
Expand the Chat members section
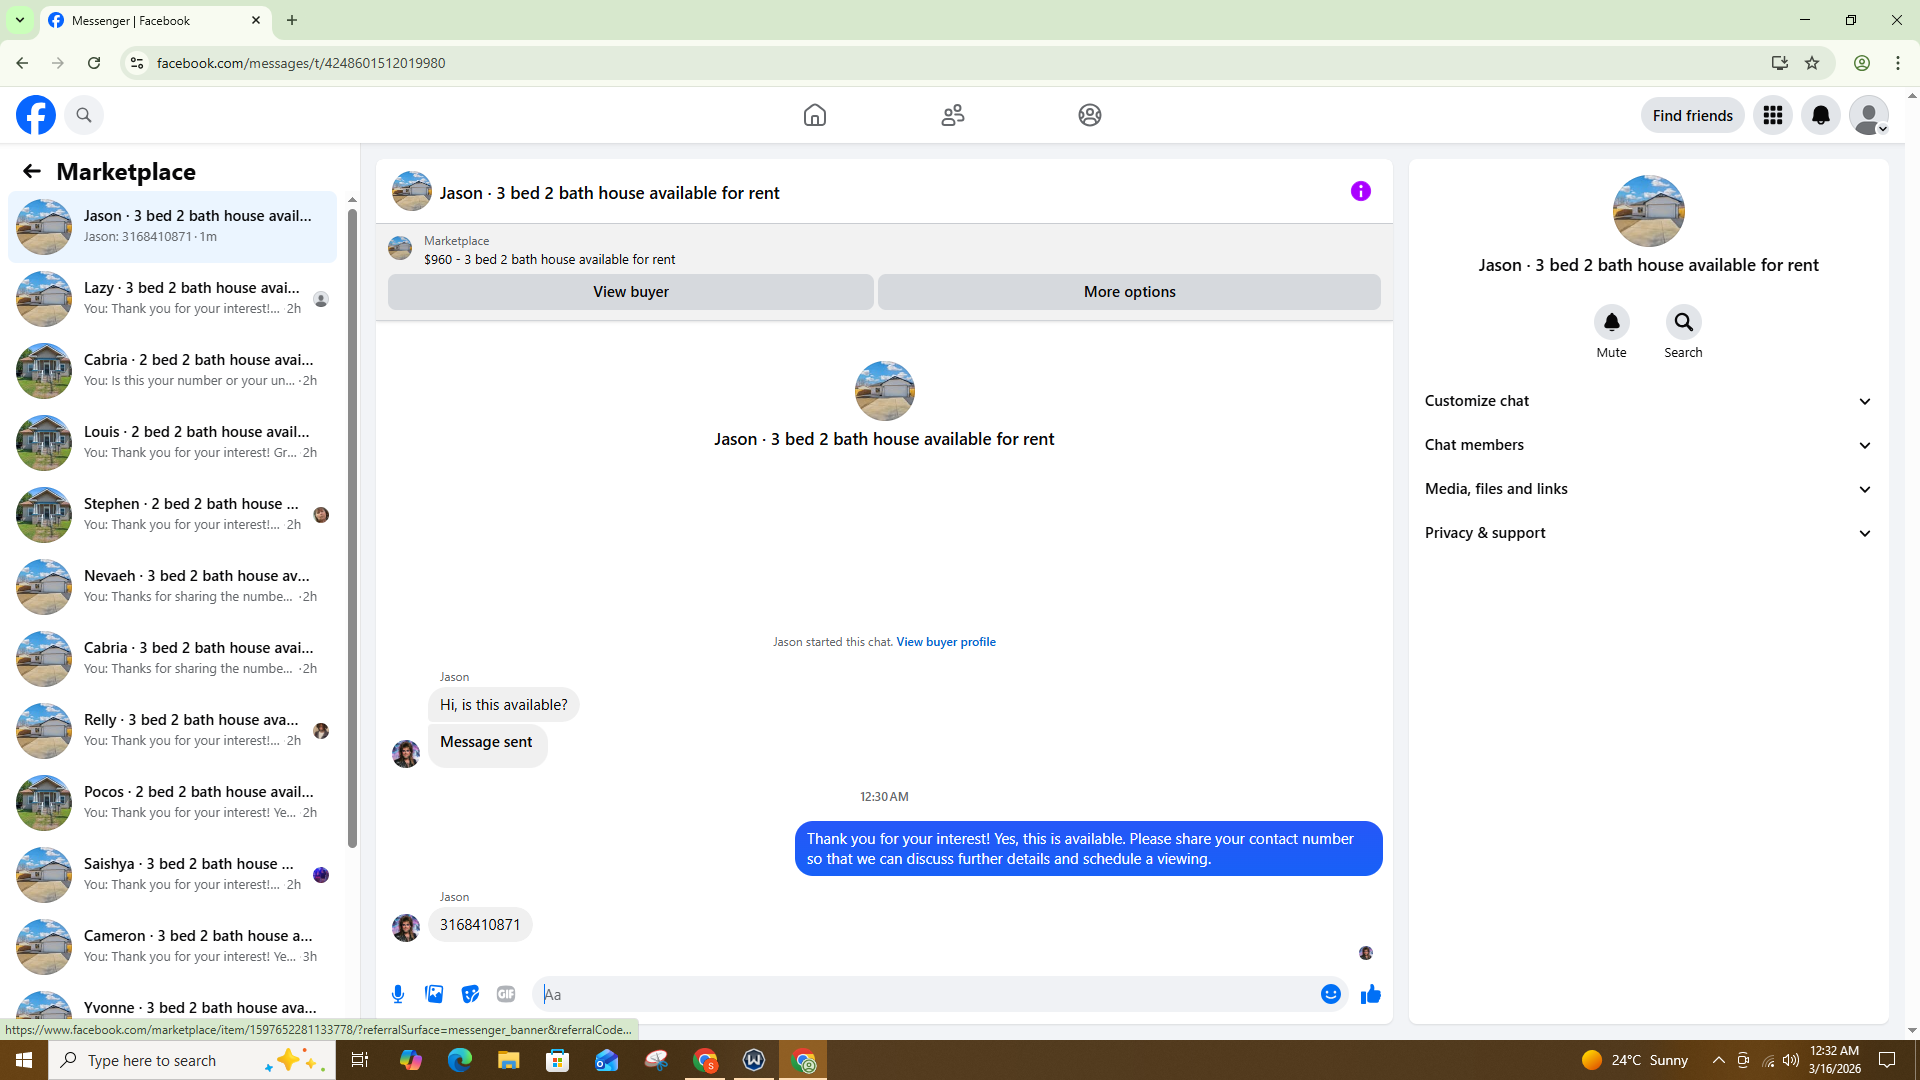click(1647, 445)
